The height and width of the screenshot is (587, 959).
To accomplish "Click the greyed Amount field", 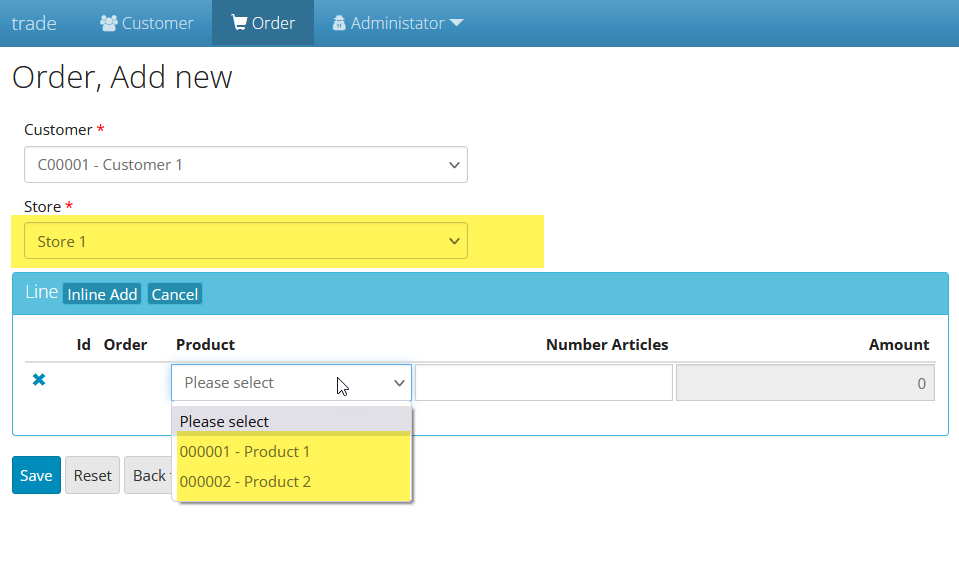I will (805, 383).
